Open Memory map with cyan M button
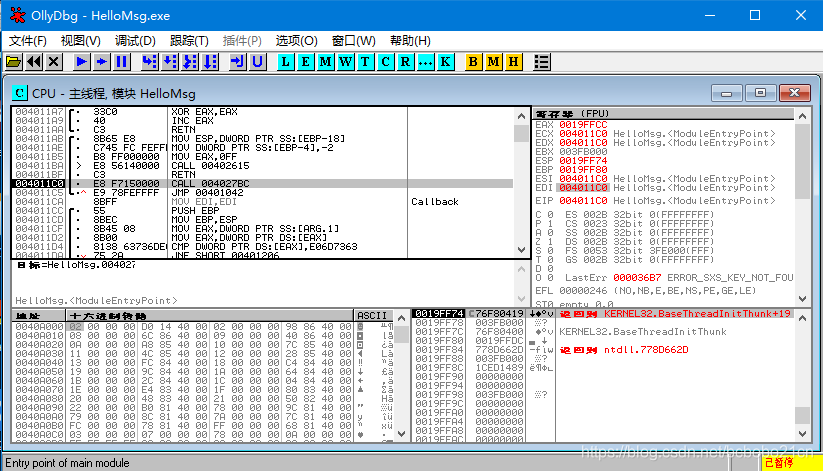Image resolution: width=823 pixels, height=471 pixels. 325,62
